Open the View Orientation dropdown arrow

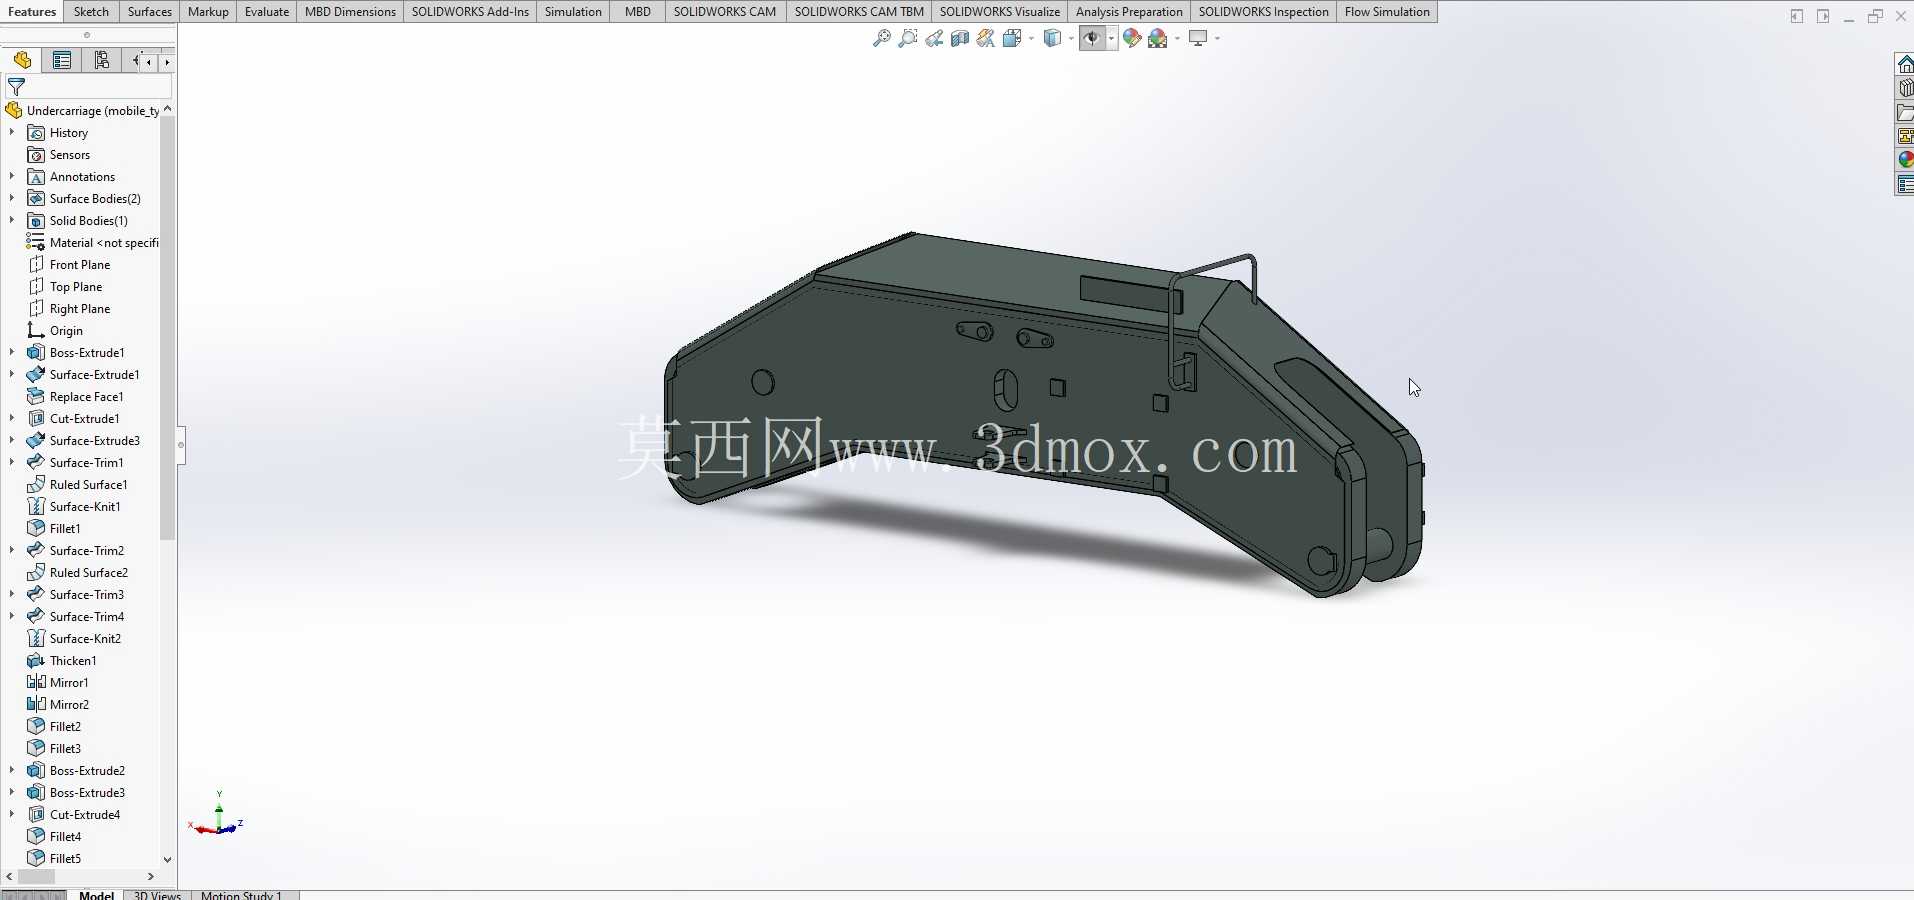click(1031, 38)
